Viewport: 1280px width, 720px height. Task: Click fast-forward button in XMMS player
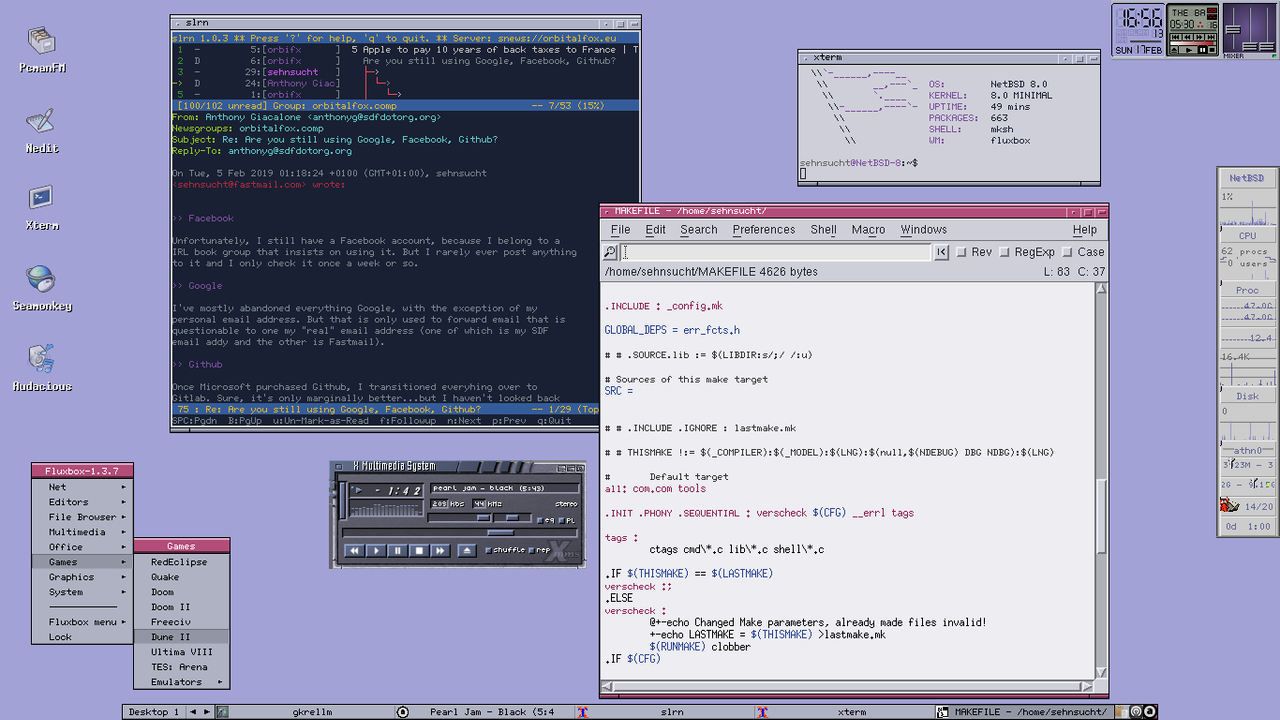[440, 550]
